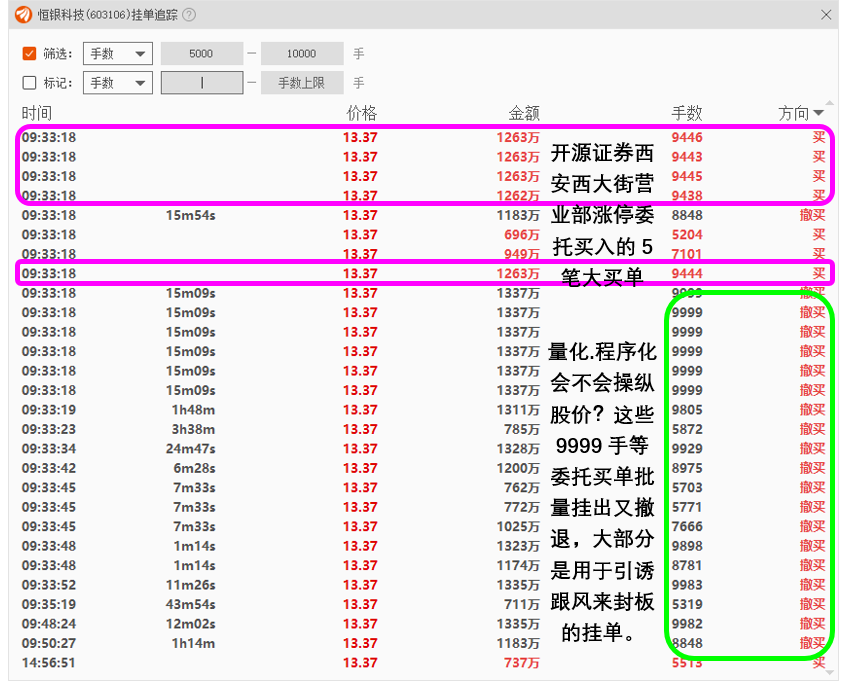Screen dimensions: 850x692
Task: Click the 手数上限 mark input field
Action: click(301, 83)
